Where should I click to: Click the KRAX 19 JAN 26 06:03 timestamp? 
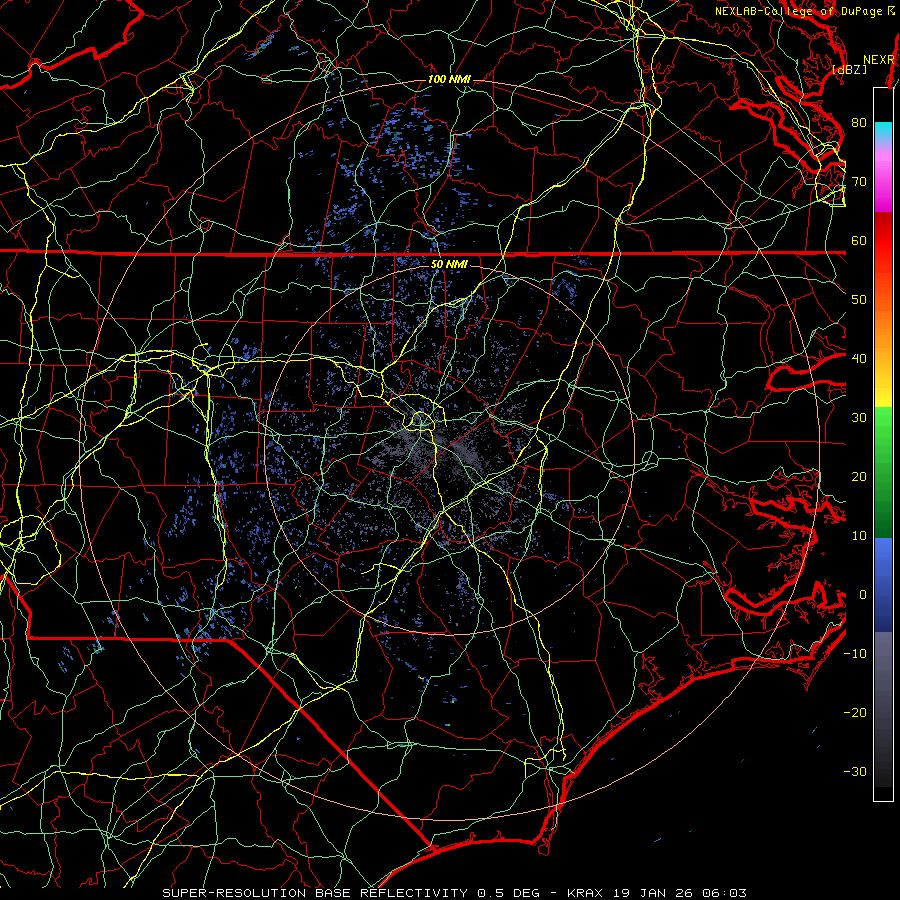657,893
